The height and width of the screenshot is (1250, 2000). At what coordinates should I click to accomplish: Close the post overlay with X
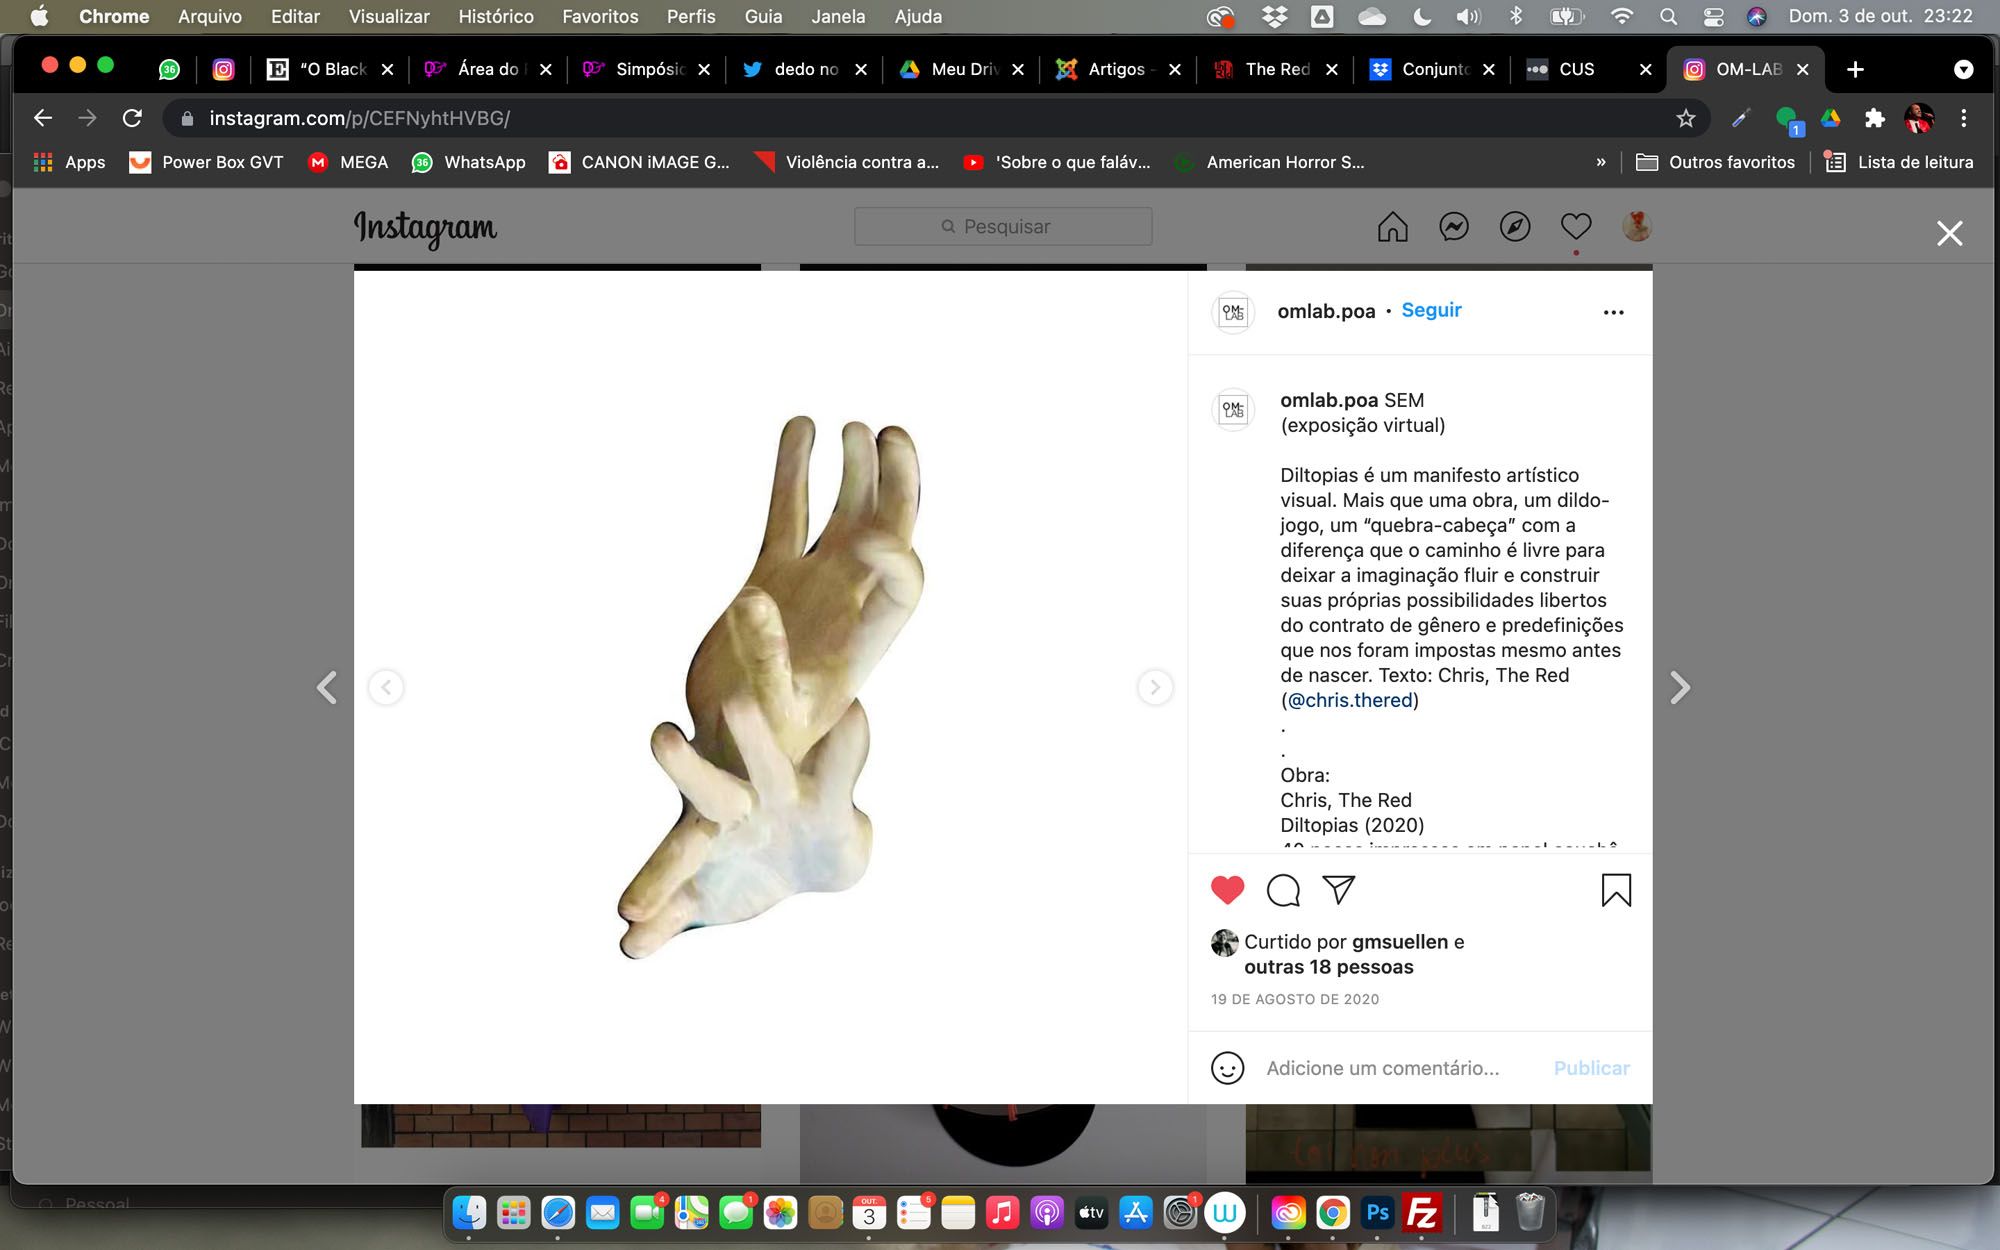click(x=1949, y=234)
